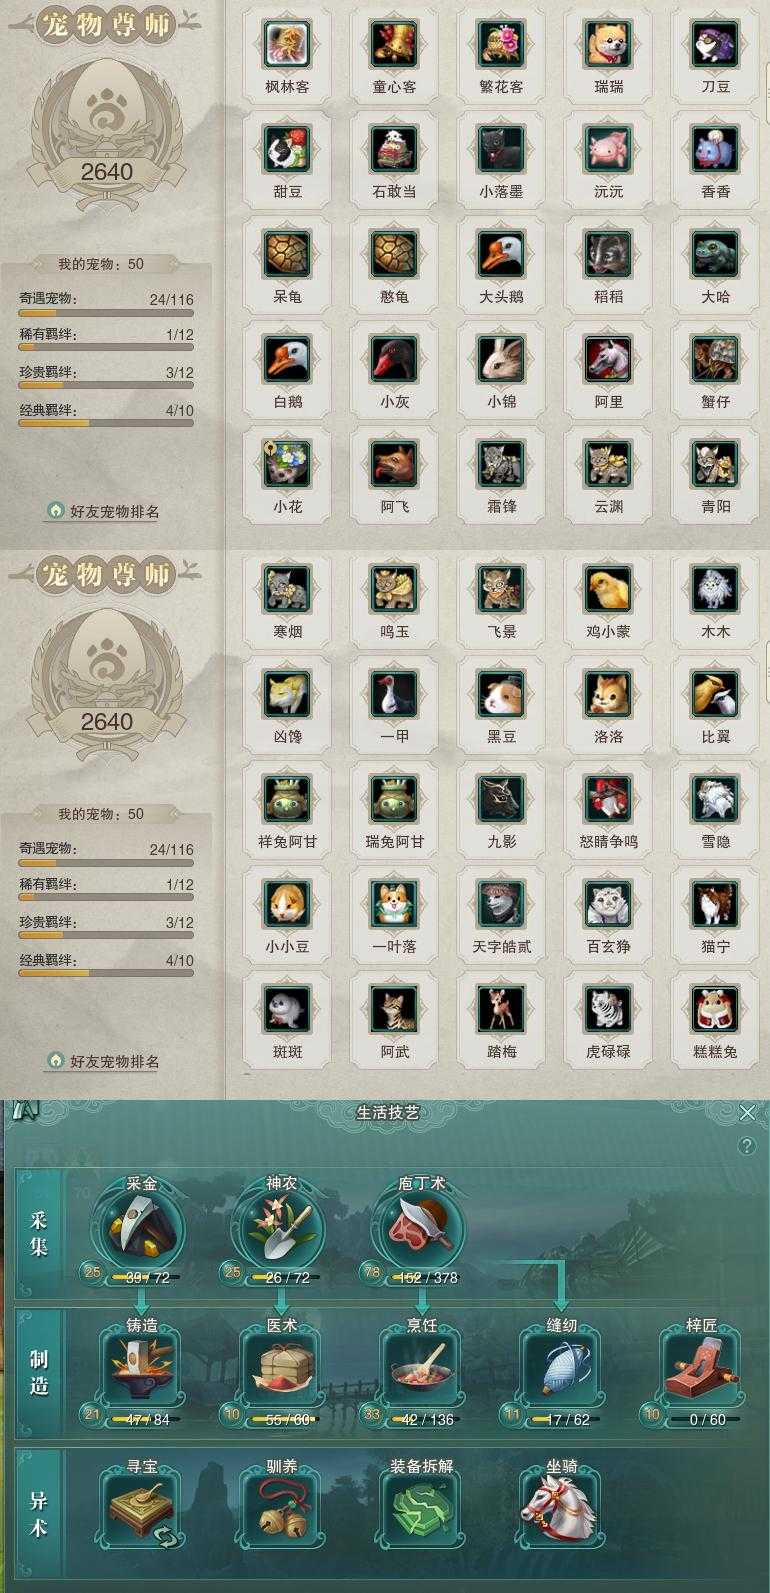Viewport: 770px width, 1593px height.
Task: Switch to the 制造 crafting category
Action: coord(39,1372)
